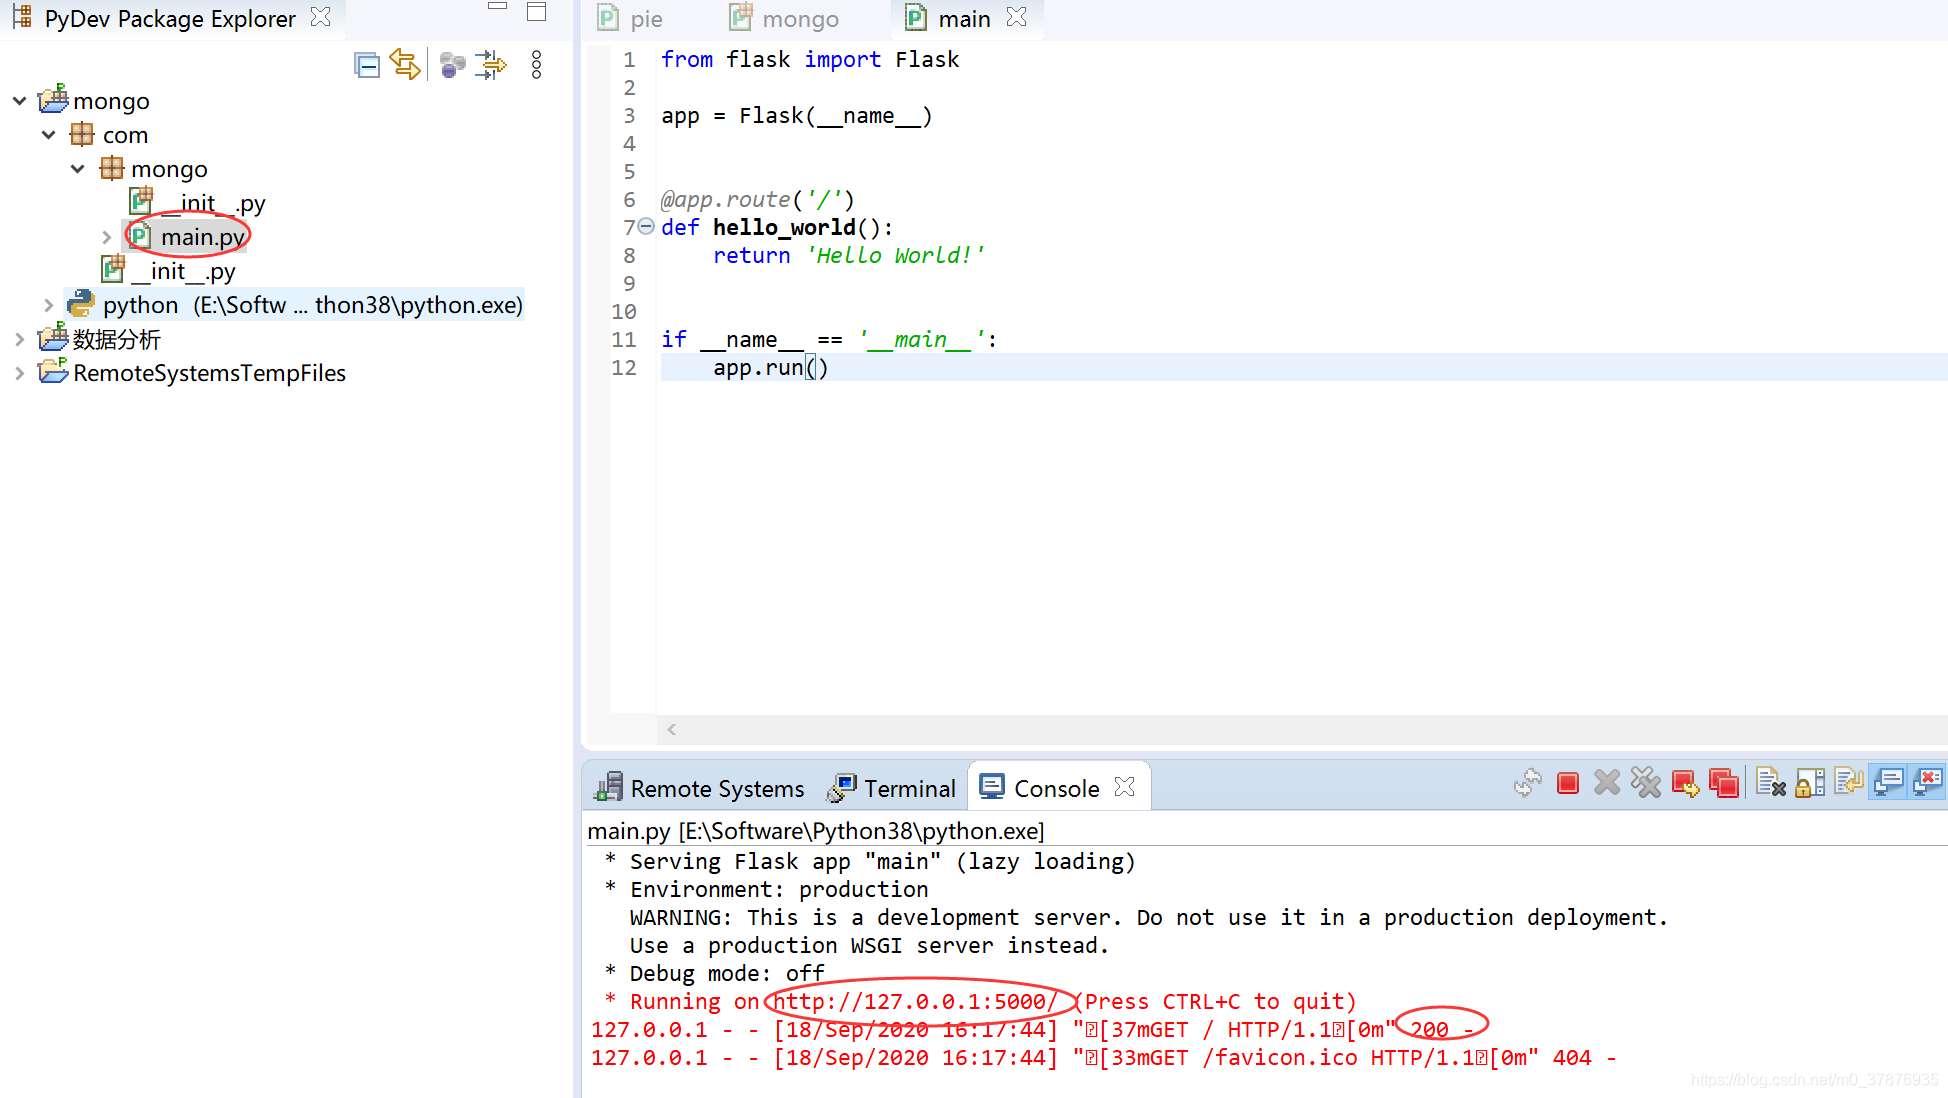Click the Collapse All icon in Package Explorer
This screenshot has height=1098, width=1948.
click(x=367, y=66)
